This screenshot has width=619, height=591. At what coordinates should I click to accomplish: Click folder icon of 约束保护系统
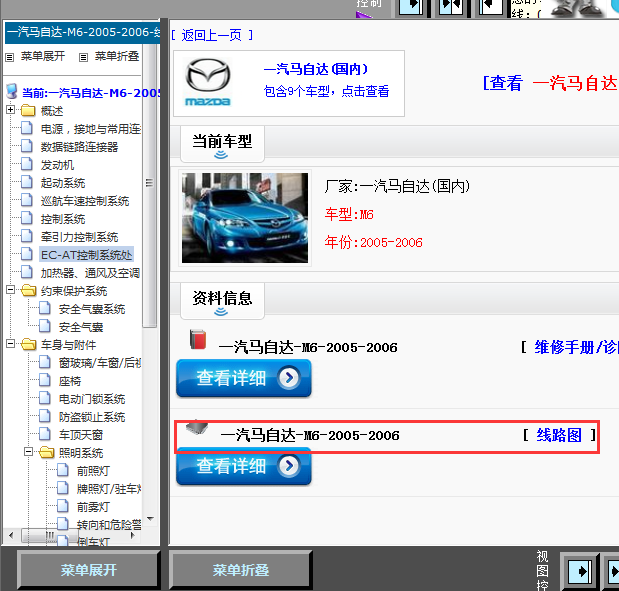point(28,291)
